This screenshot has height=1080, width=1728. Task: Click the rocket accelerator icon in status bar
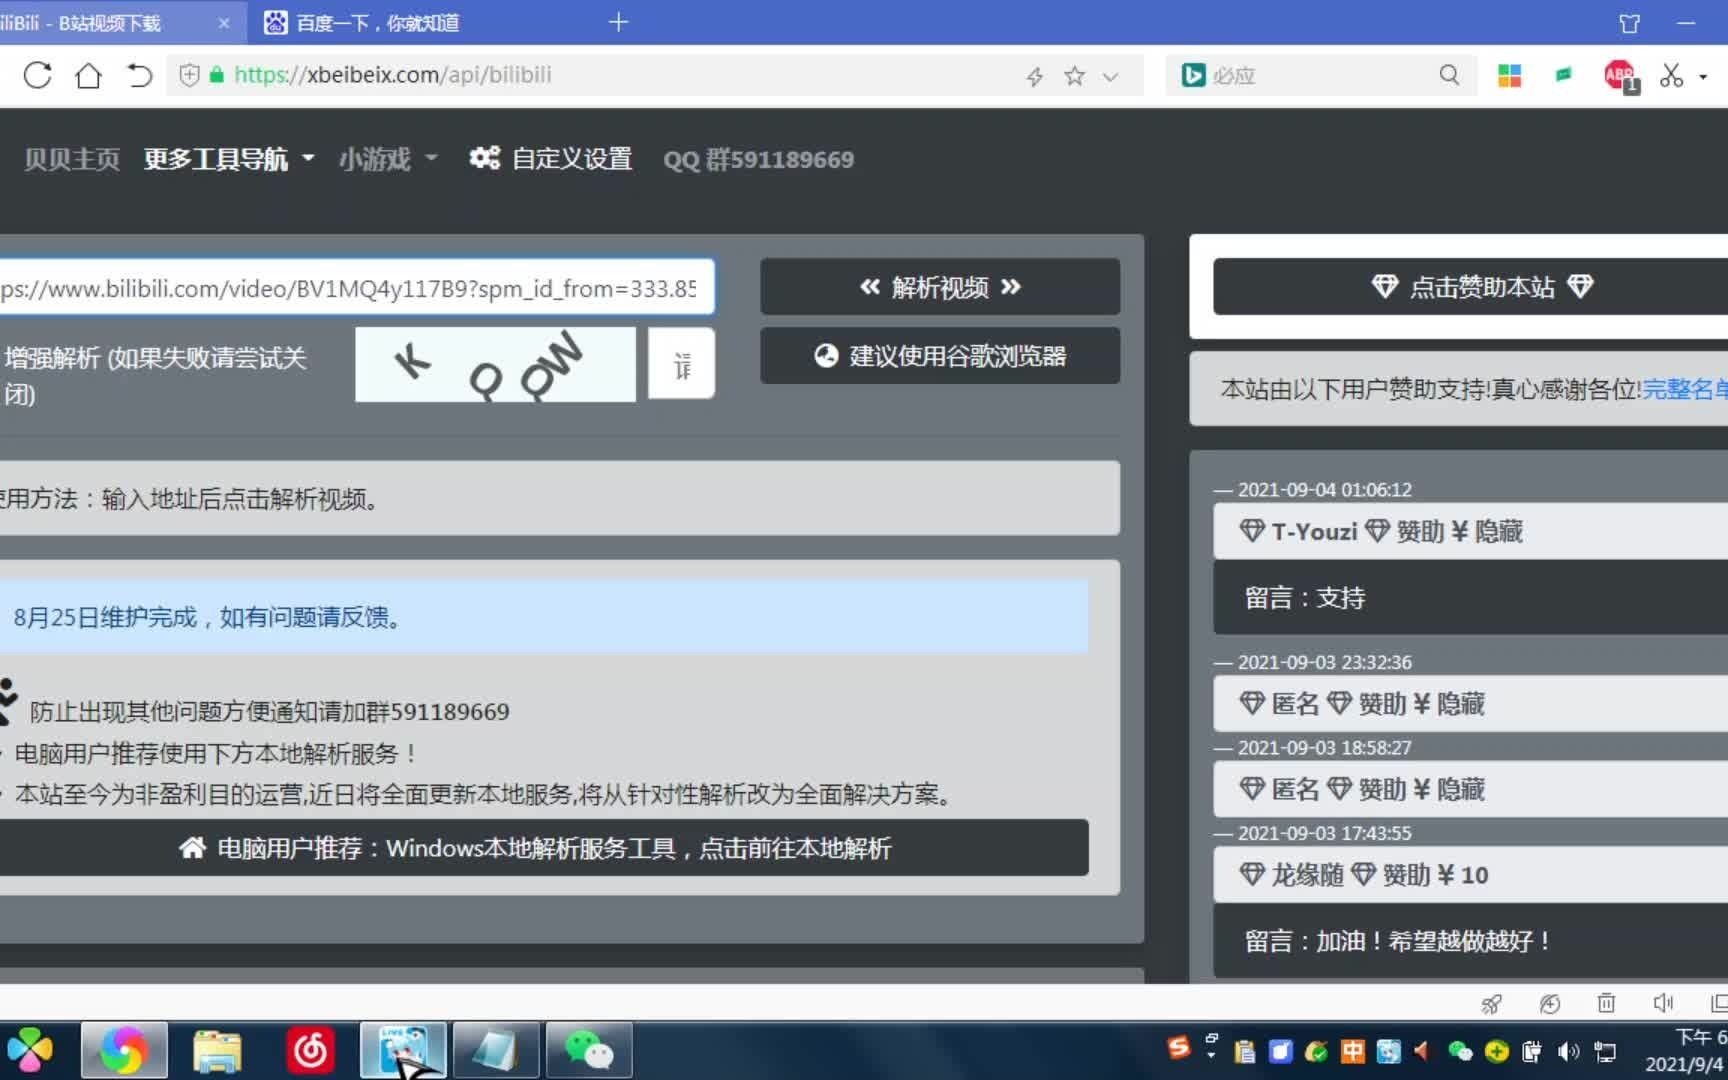(1492, 1003)
